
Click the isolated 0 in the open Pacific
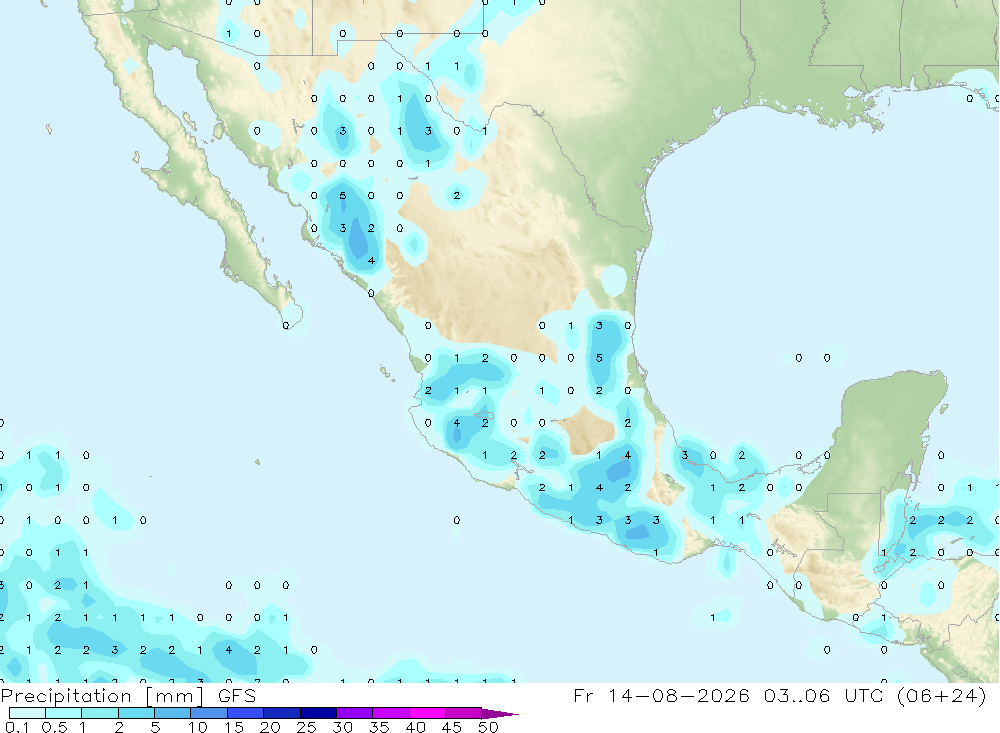click(457, 520)
